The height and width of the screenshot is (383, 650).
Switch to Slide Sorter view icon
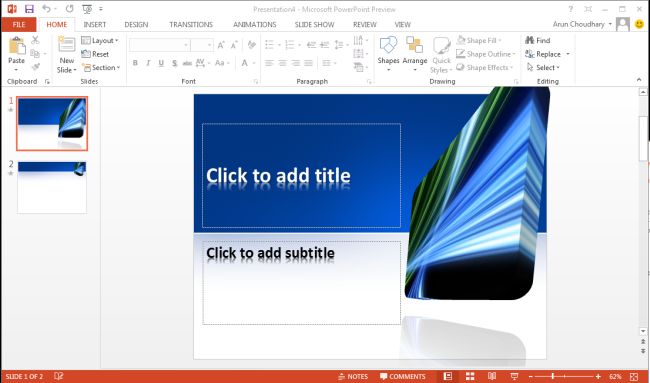coord(470,376)
